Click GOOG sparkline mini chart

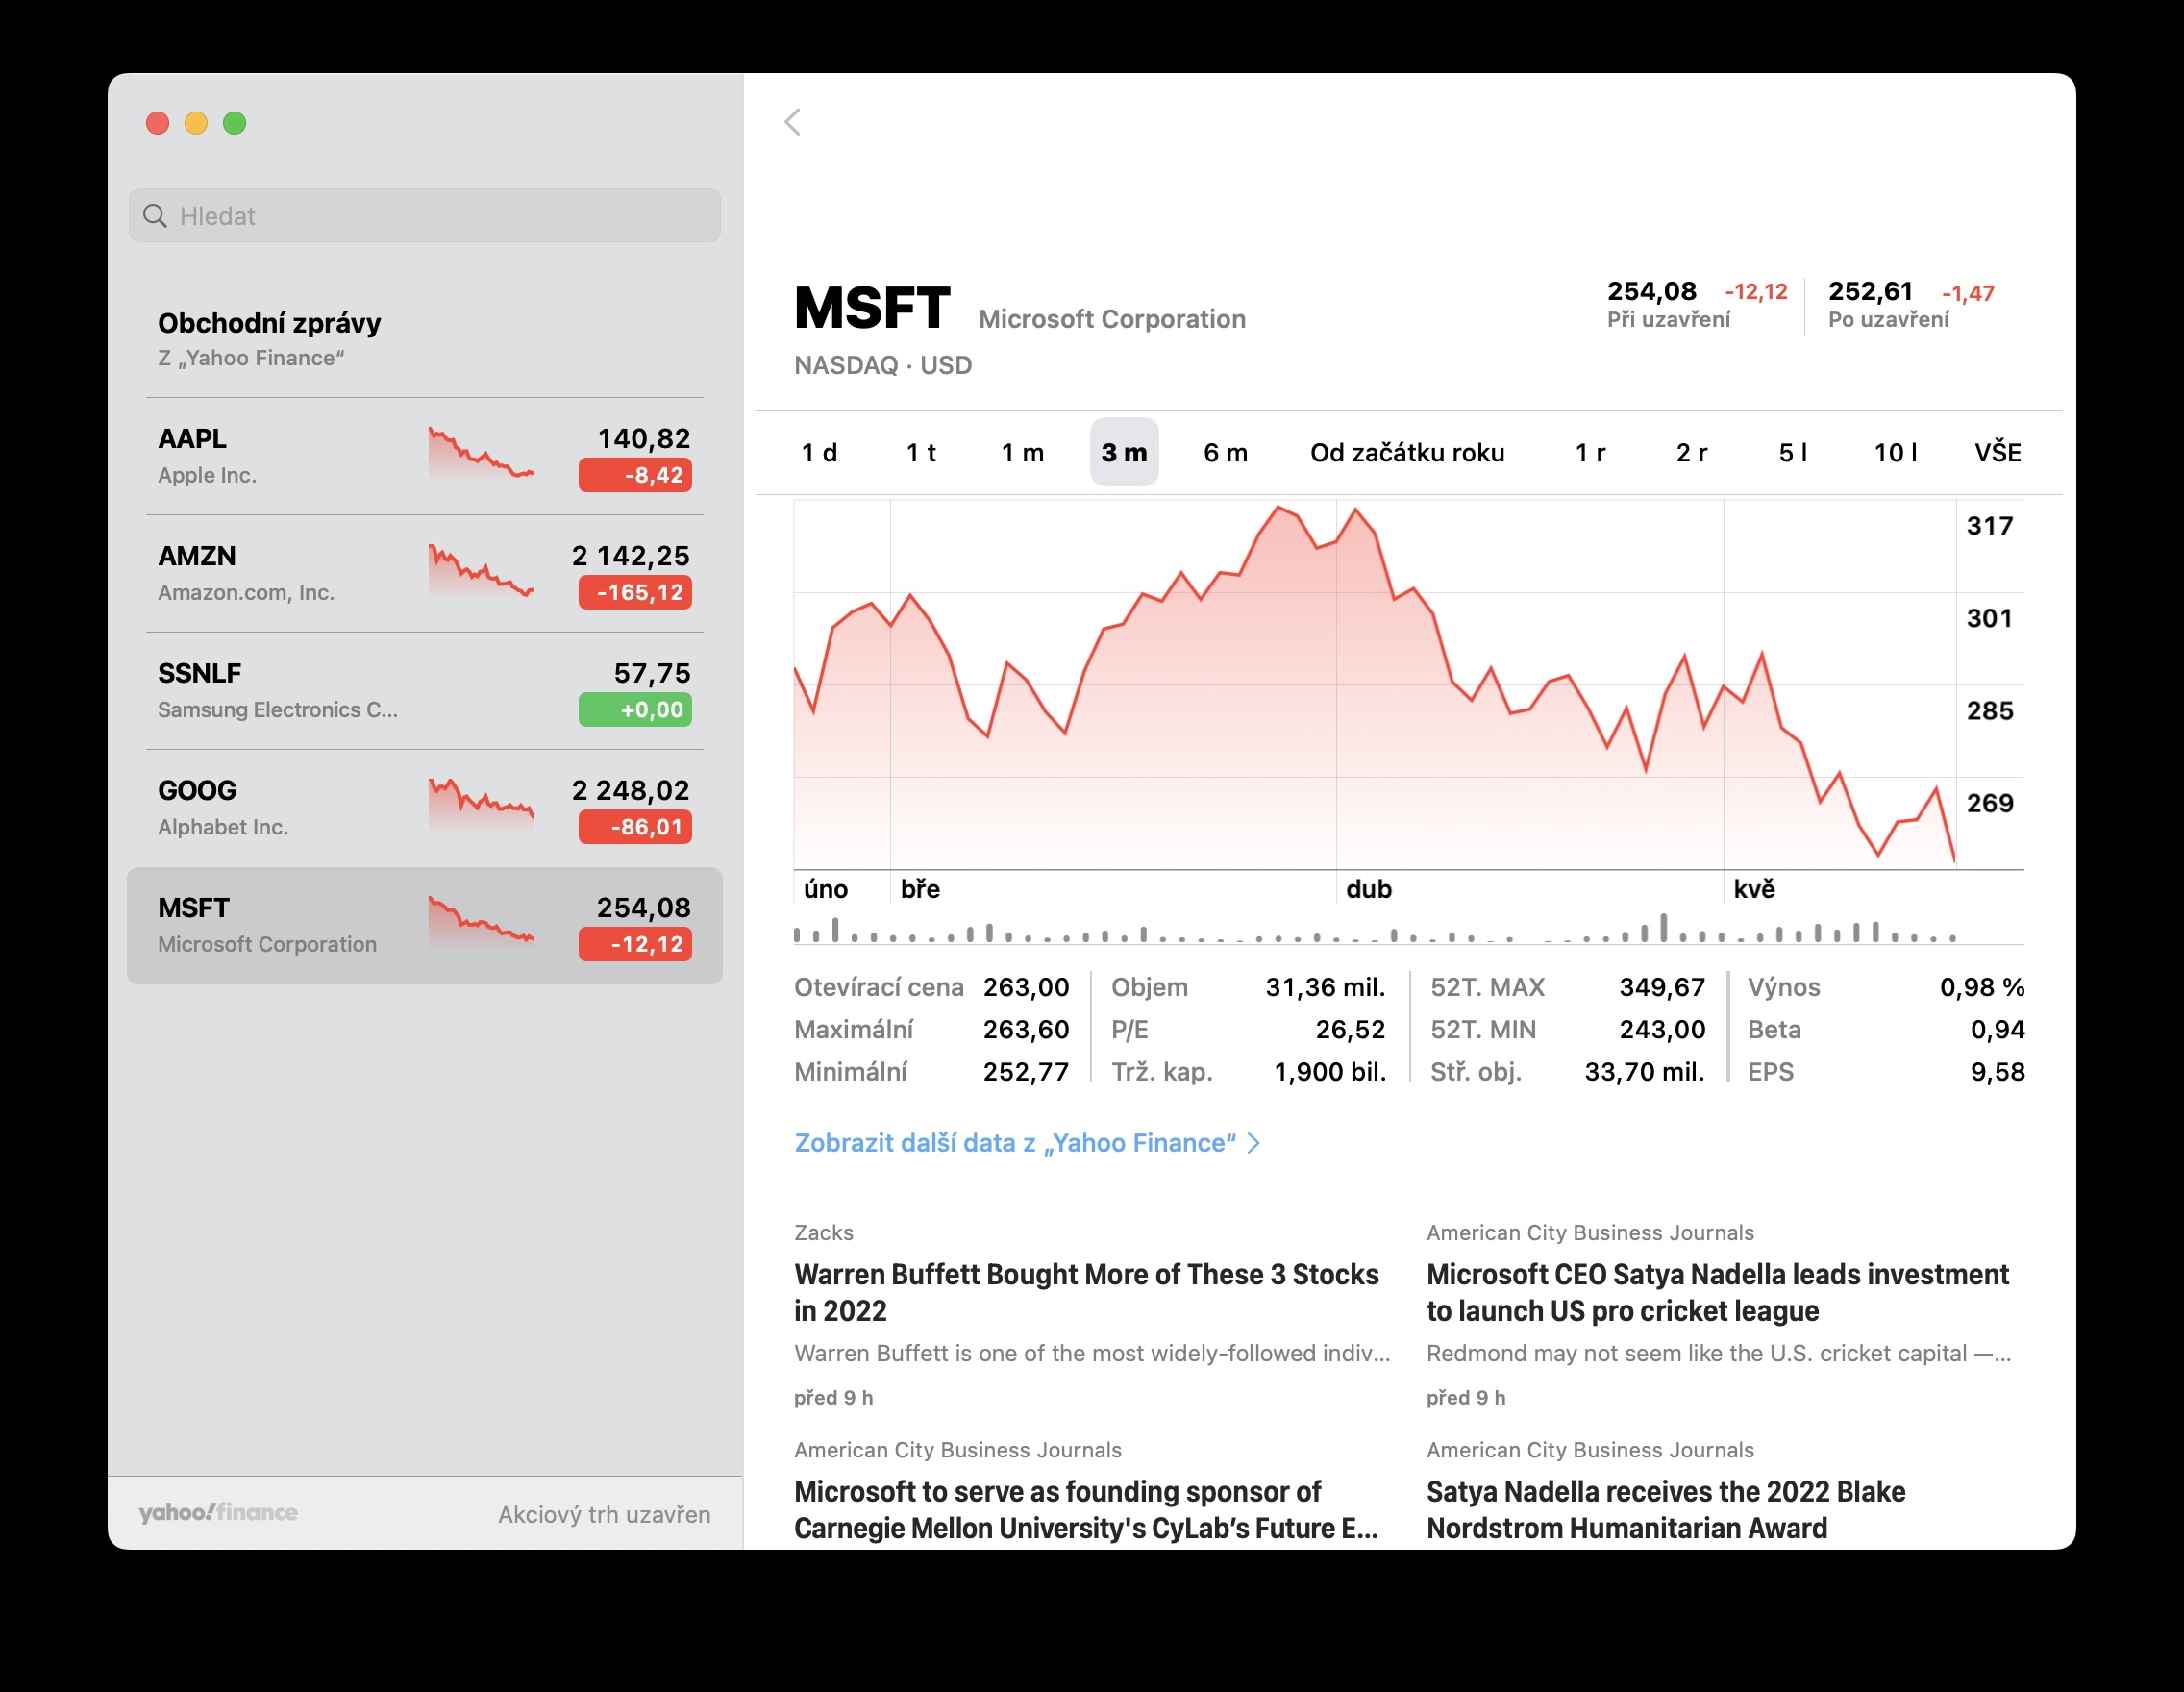[481, 806]
